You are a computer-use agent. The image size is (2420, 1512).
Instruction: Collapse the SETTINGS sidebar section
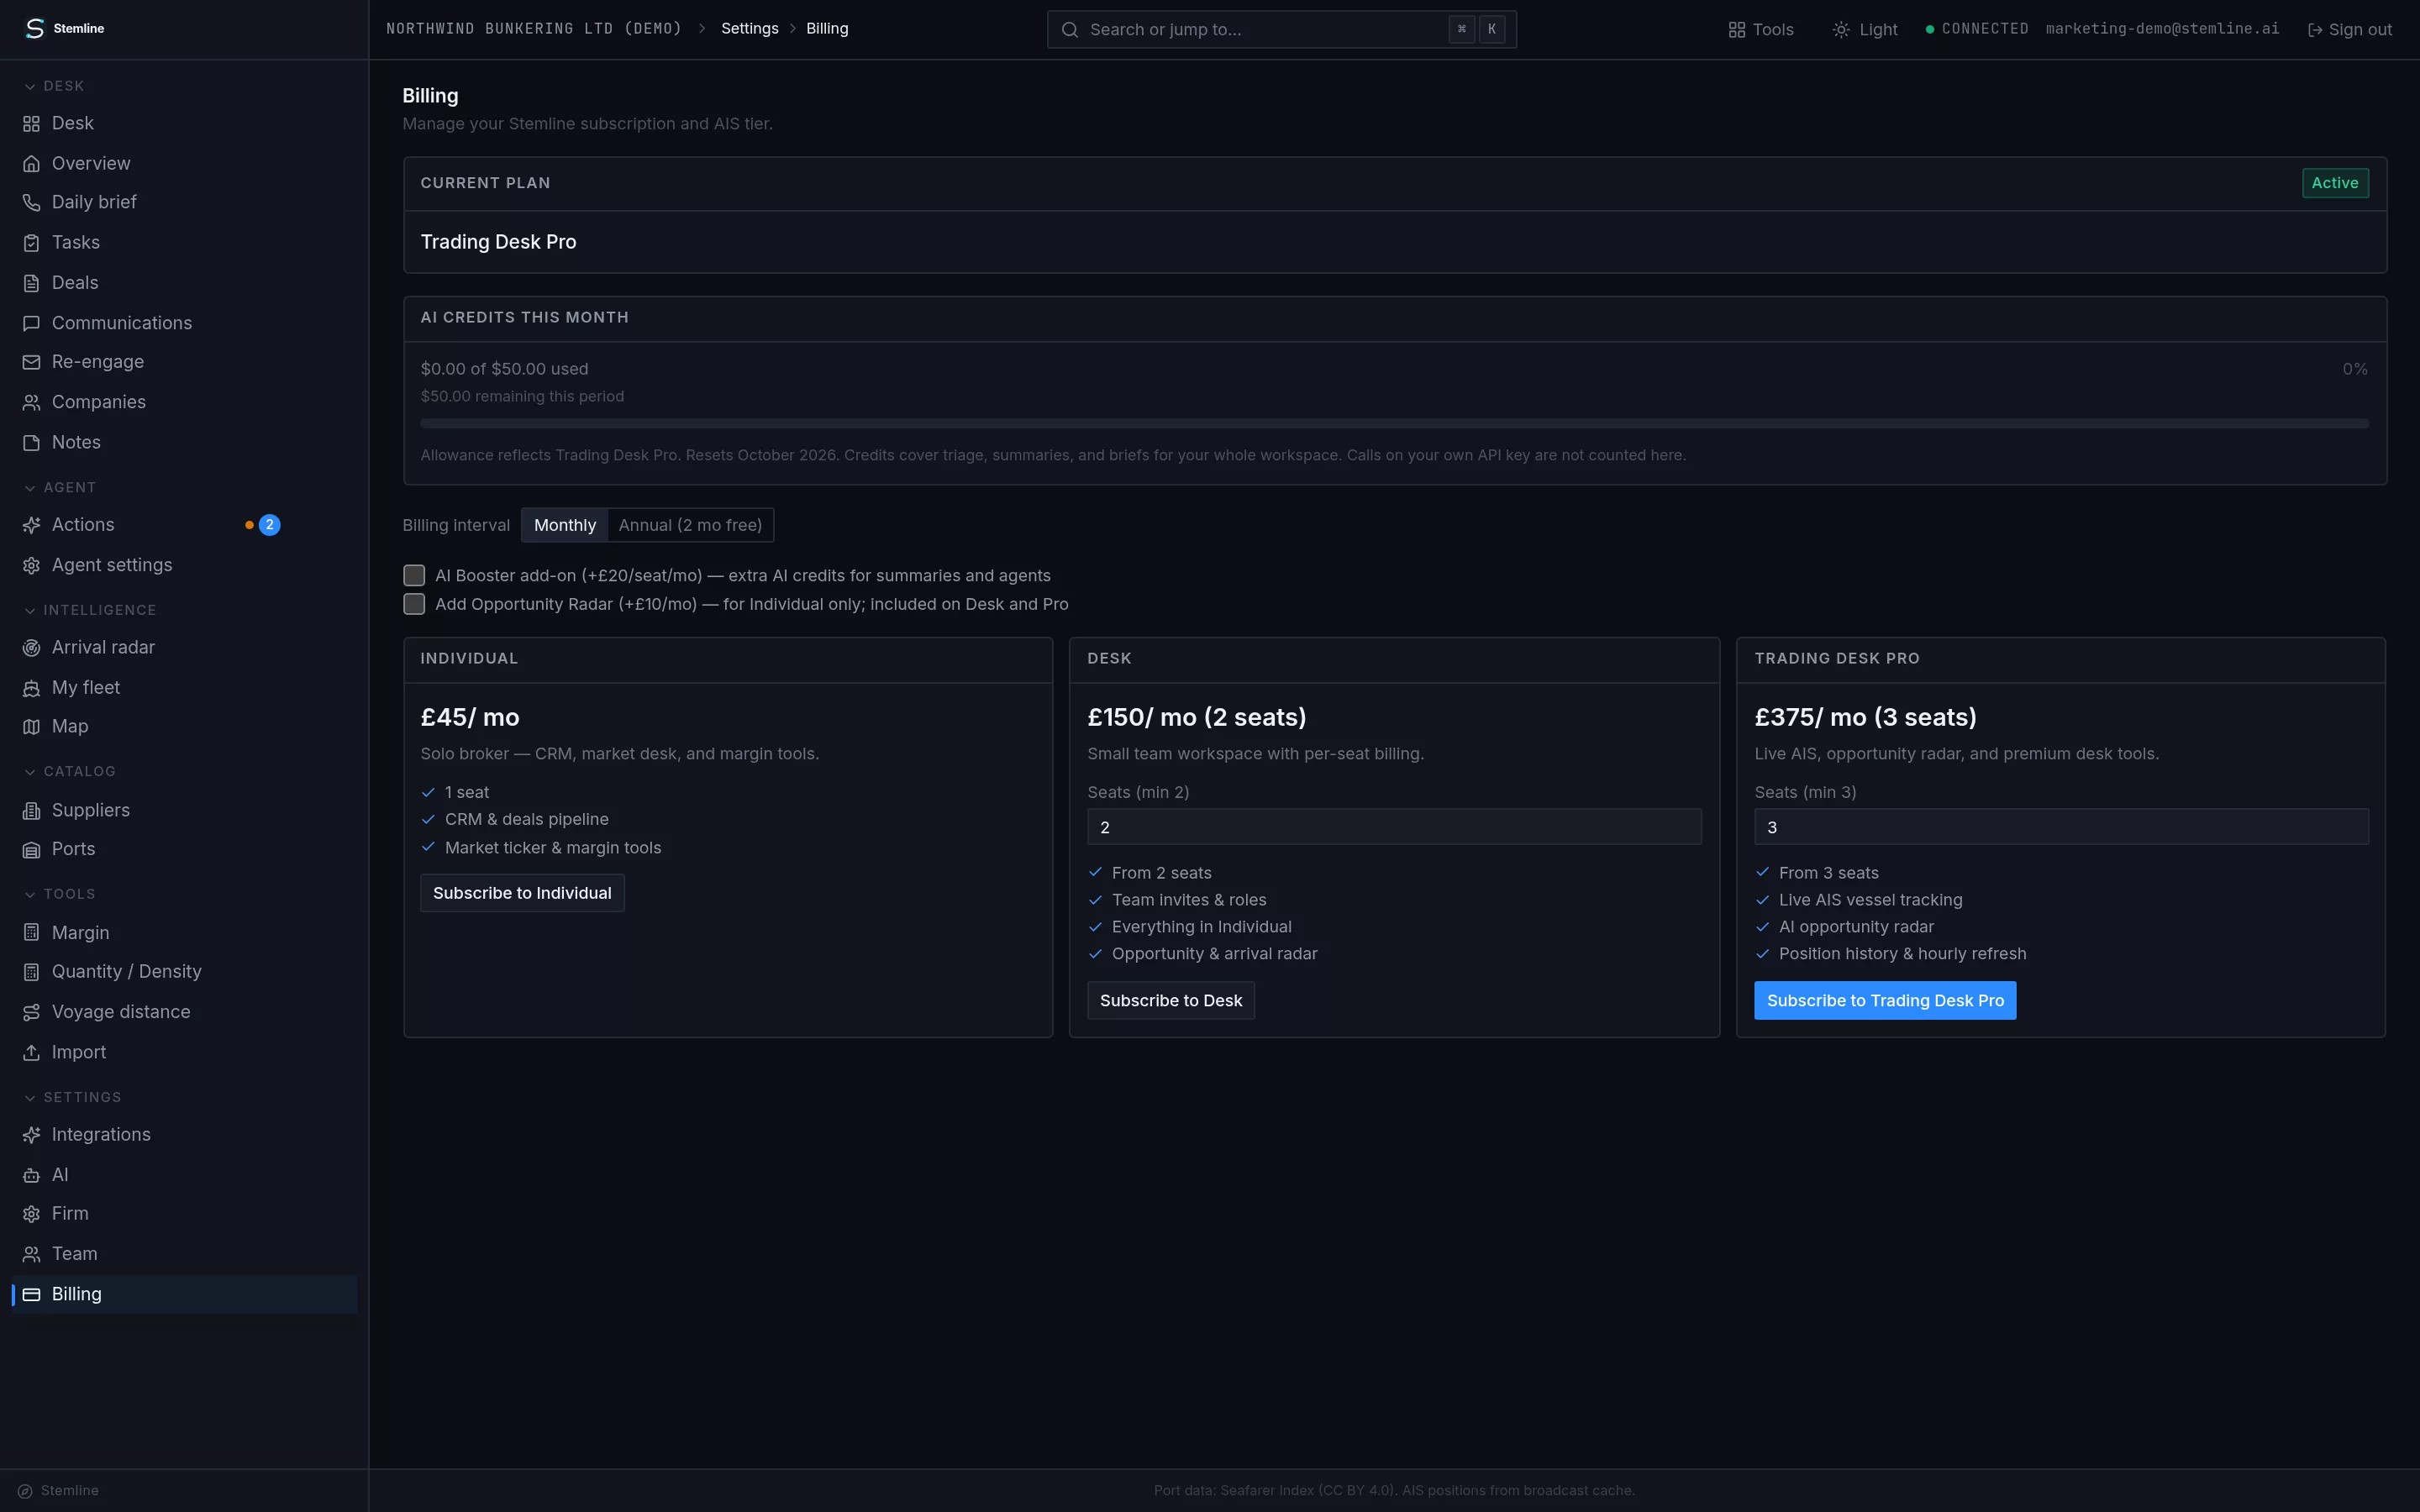click(72, 1098)
